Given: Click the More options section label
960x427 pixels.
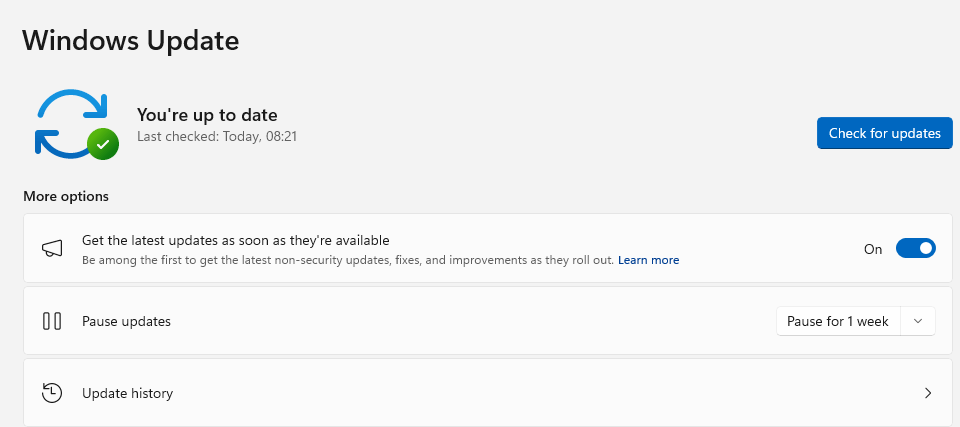Looking at the screenshot, I should coord(66,196).
